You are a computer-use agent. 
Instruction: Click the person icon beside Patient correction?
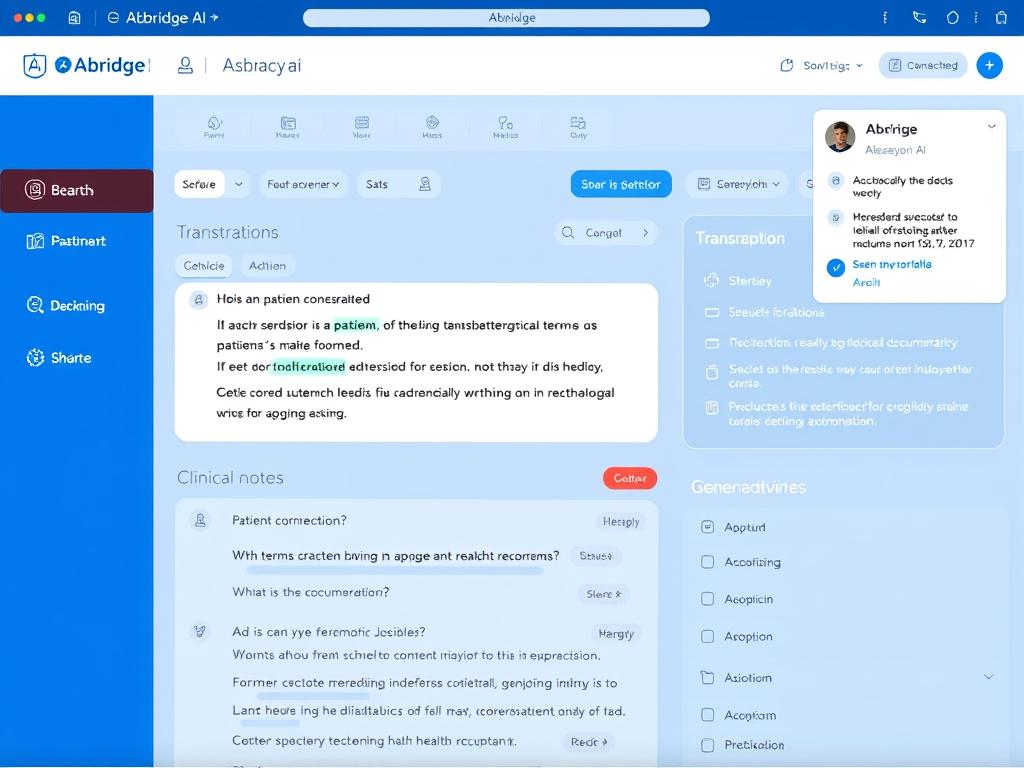coord(200,520)
